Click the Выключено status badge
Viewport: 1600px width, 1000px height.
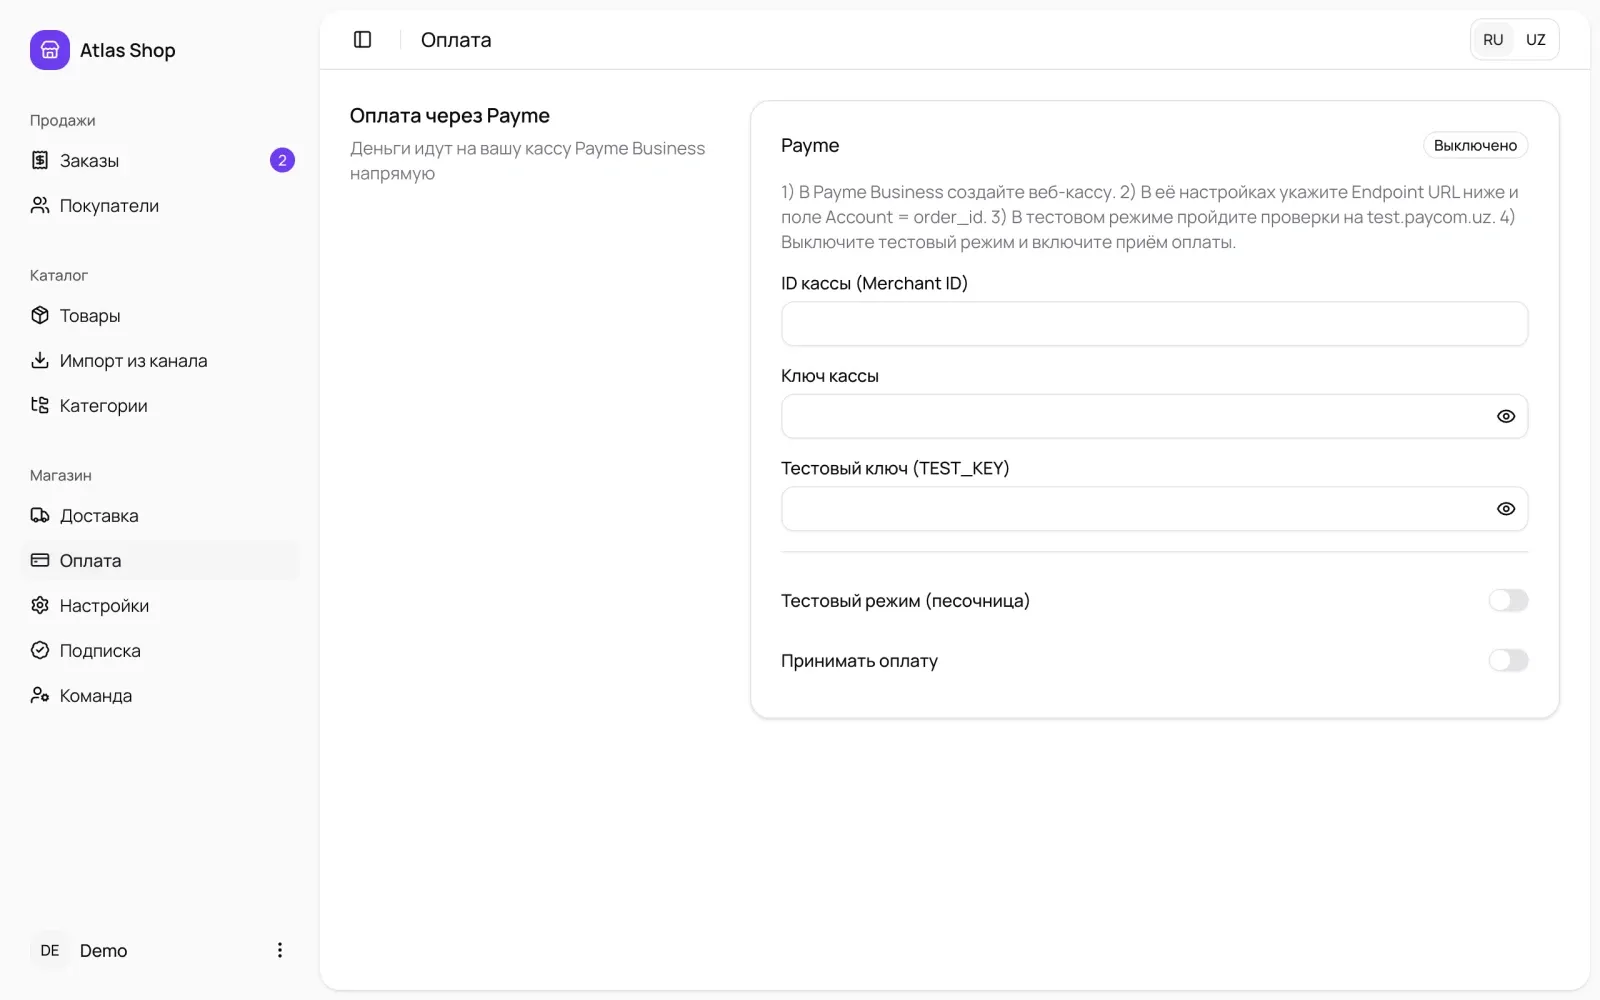click(1475, 145)
